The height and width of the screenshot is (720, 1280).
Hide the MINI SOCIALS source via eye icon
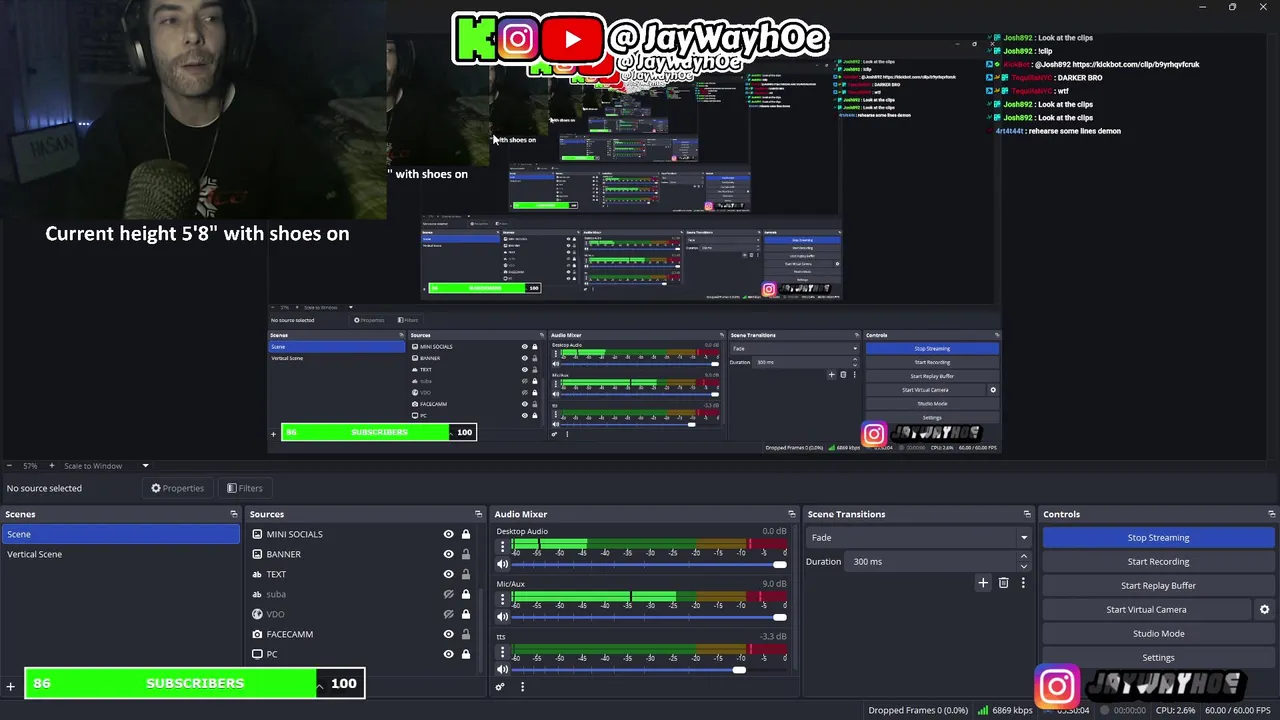[448, 534]
